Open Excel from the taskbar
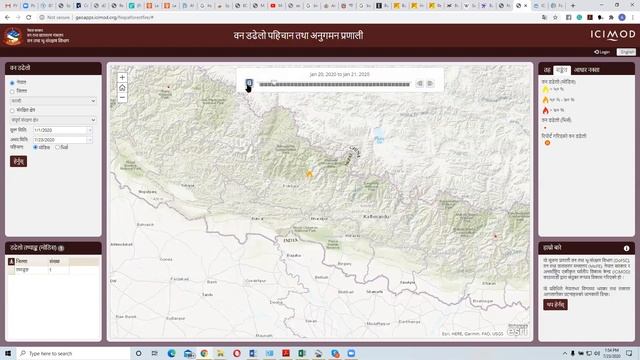 pos(302,353)
